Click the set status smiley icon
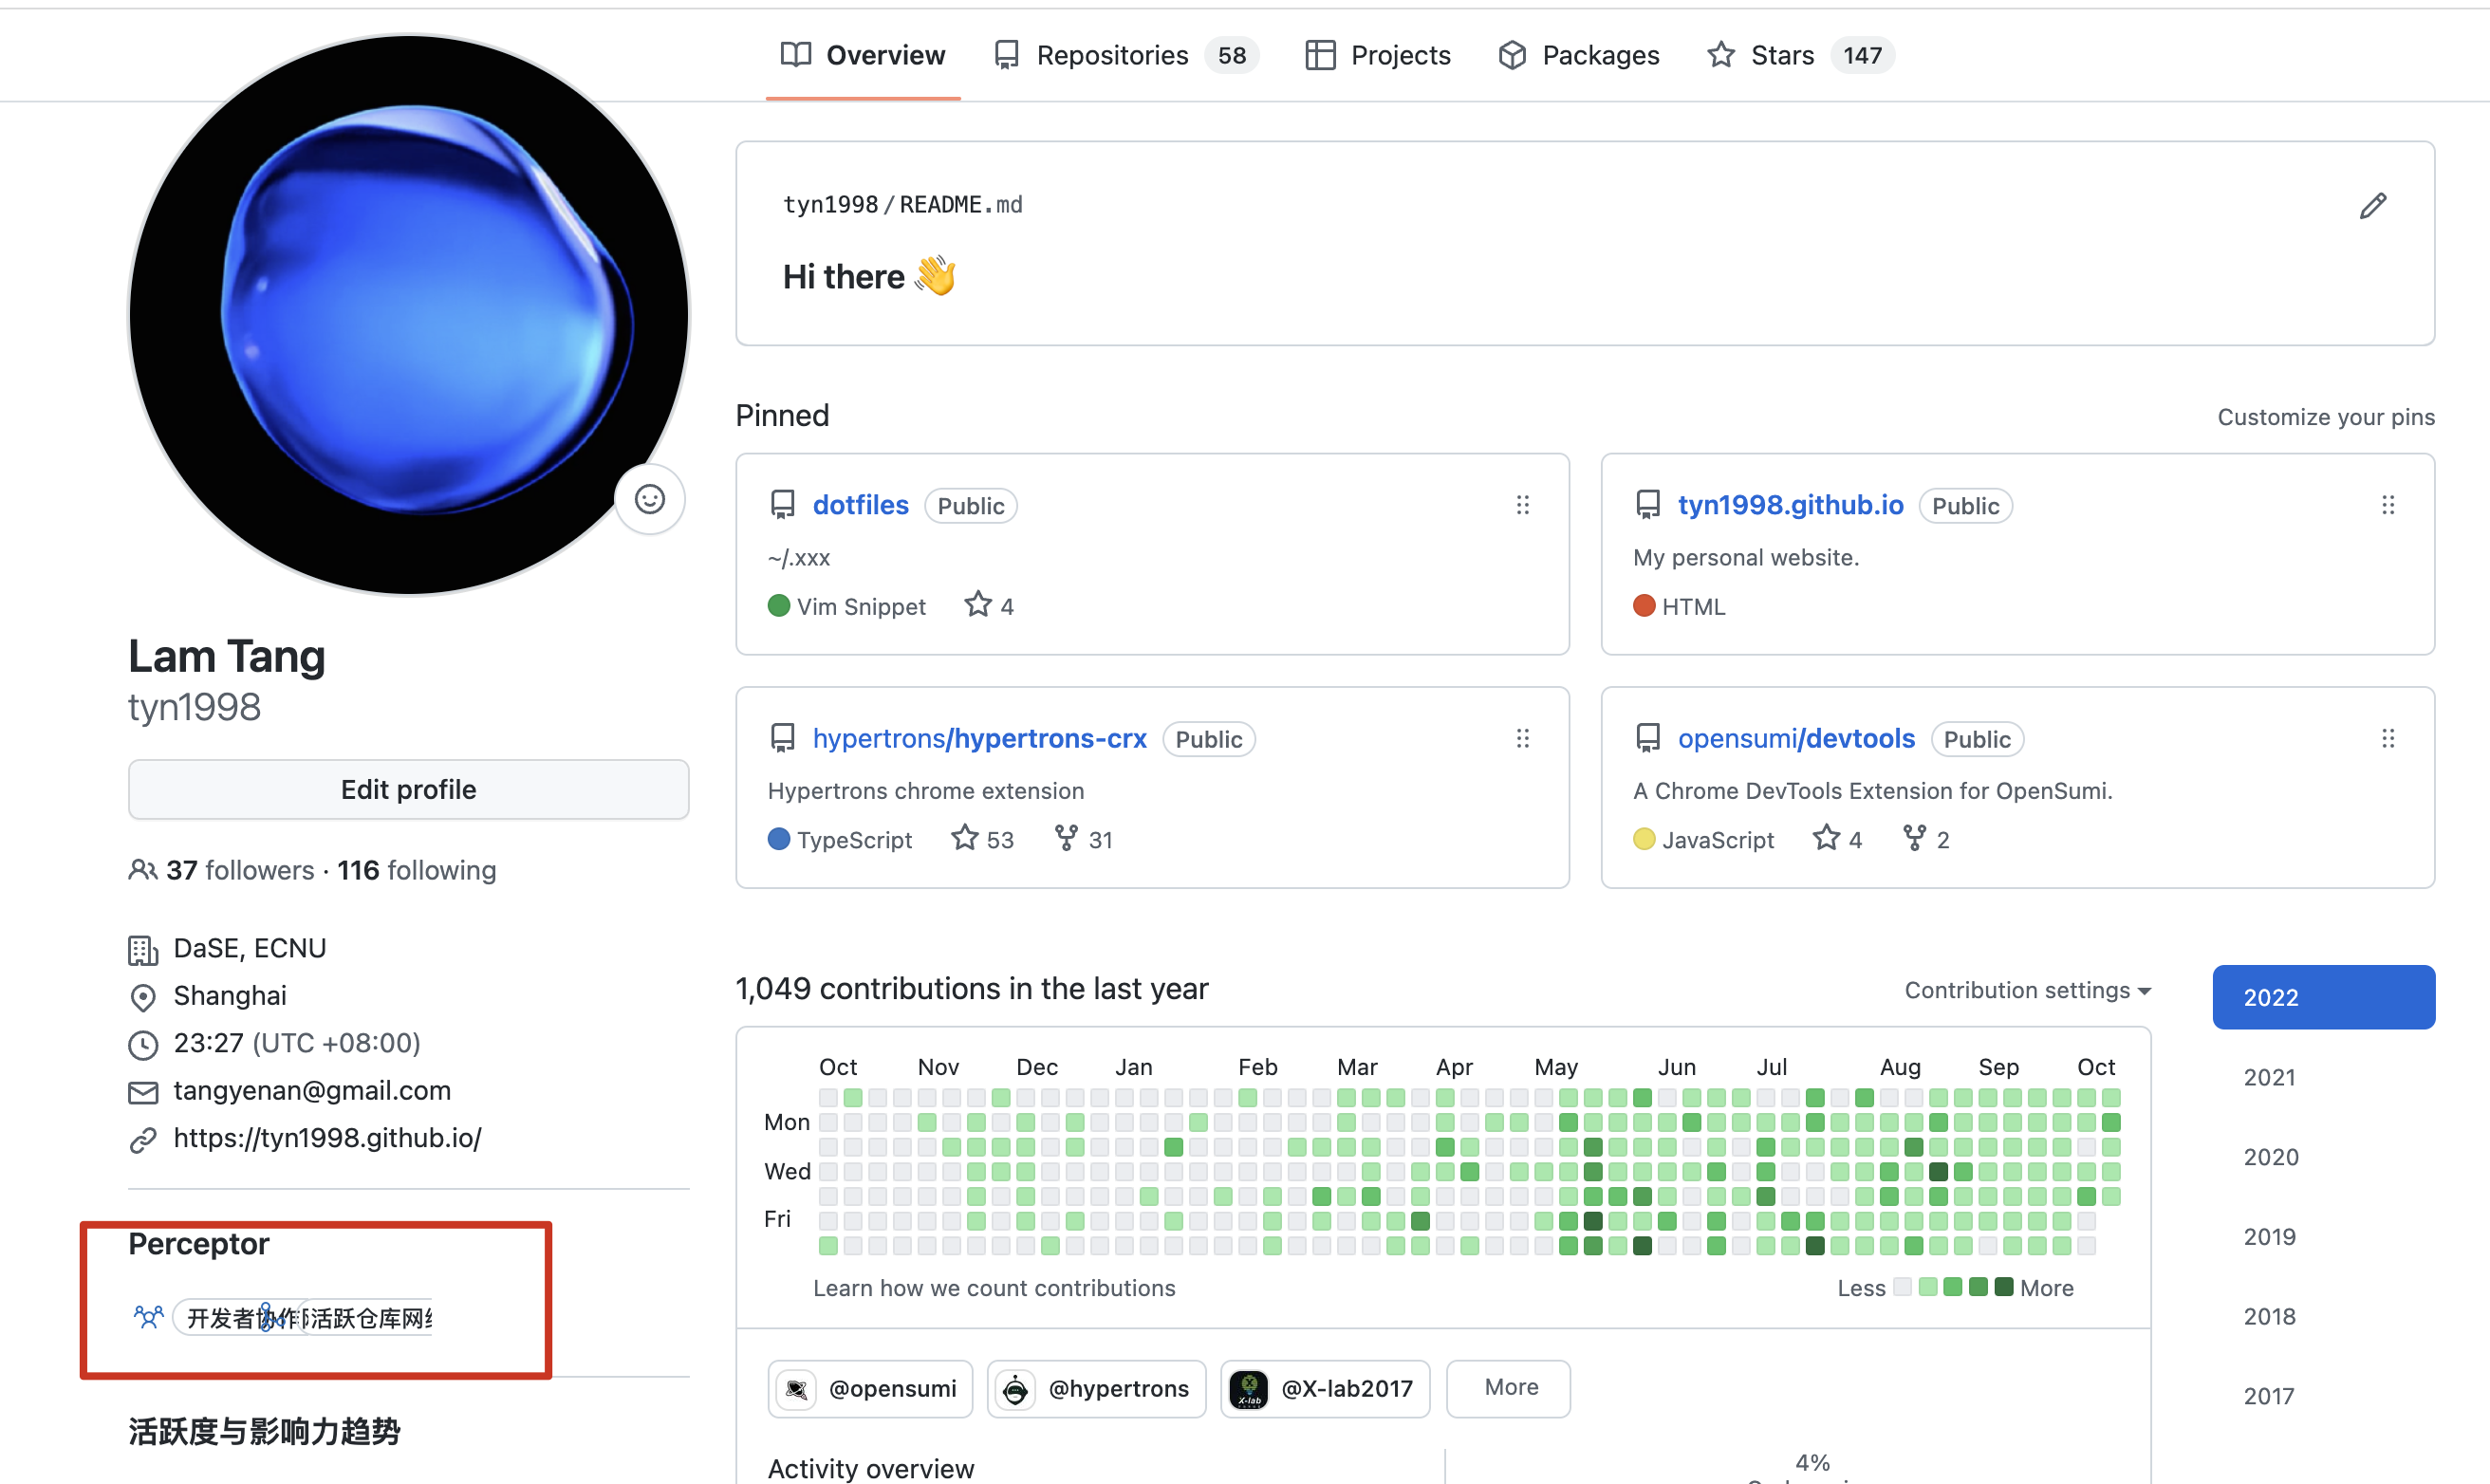Screen dimensions: 2490x1484 [650, 499]
